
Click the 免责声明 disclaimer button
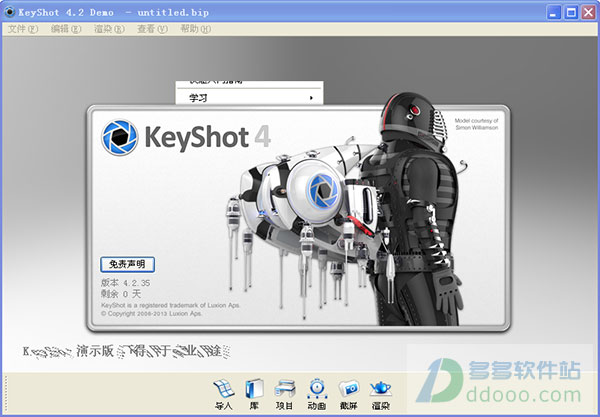coord(127,264)
